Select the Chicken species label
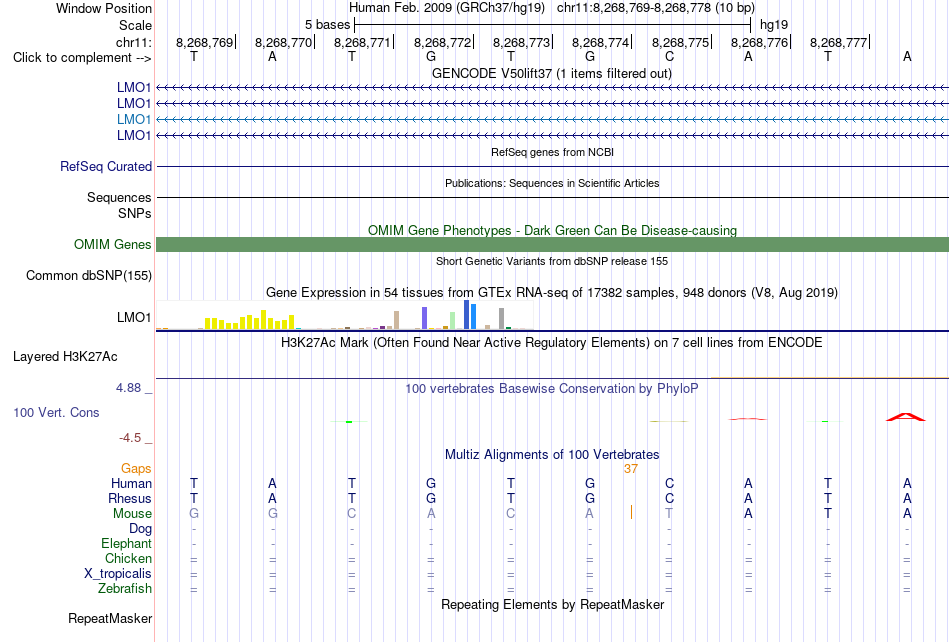The width and height of the screenshot is (950, 642). [x=128, y=558]
